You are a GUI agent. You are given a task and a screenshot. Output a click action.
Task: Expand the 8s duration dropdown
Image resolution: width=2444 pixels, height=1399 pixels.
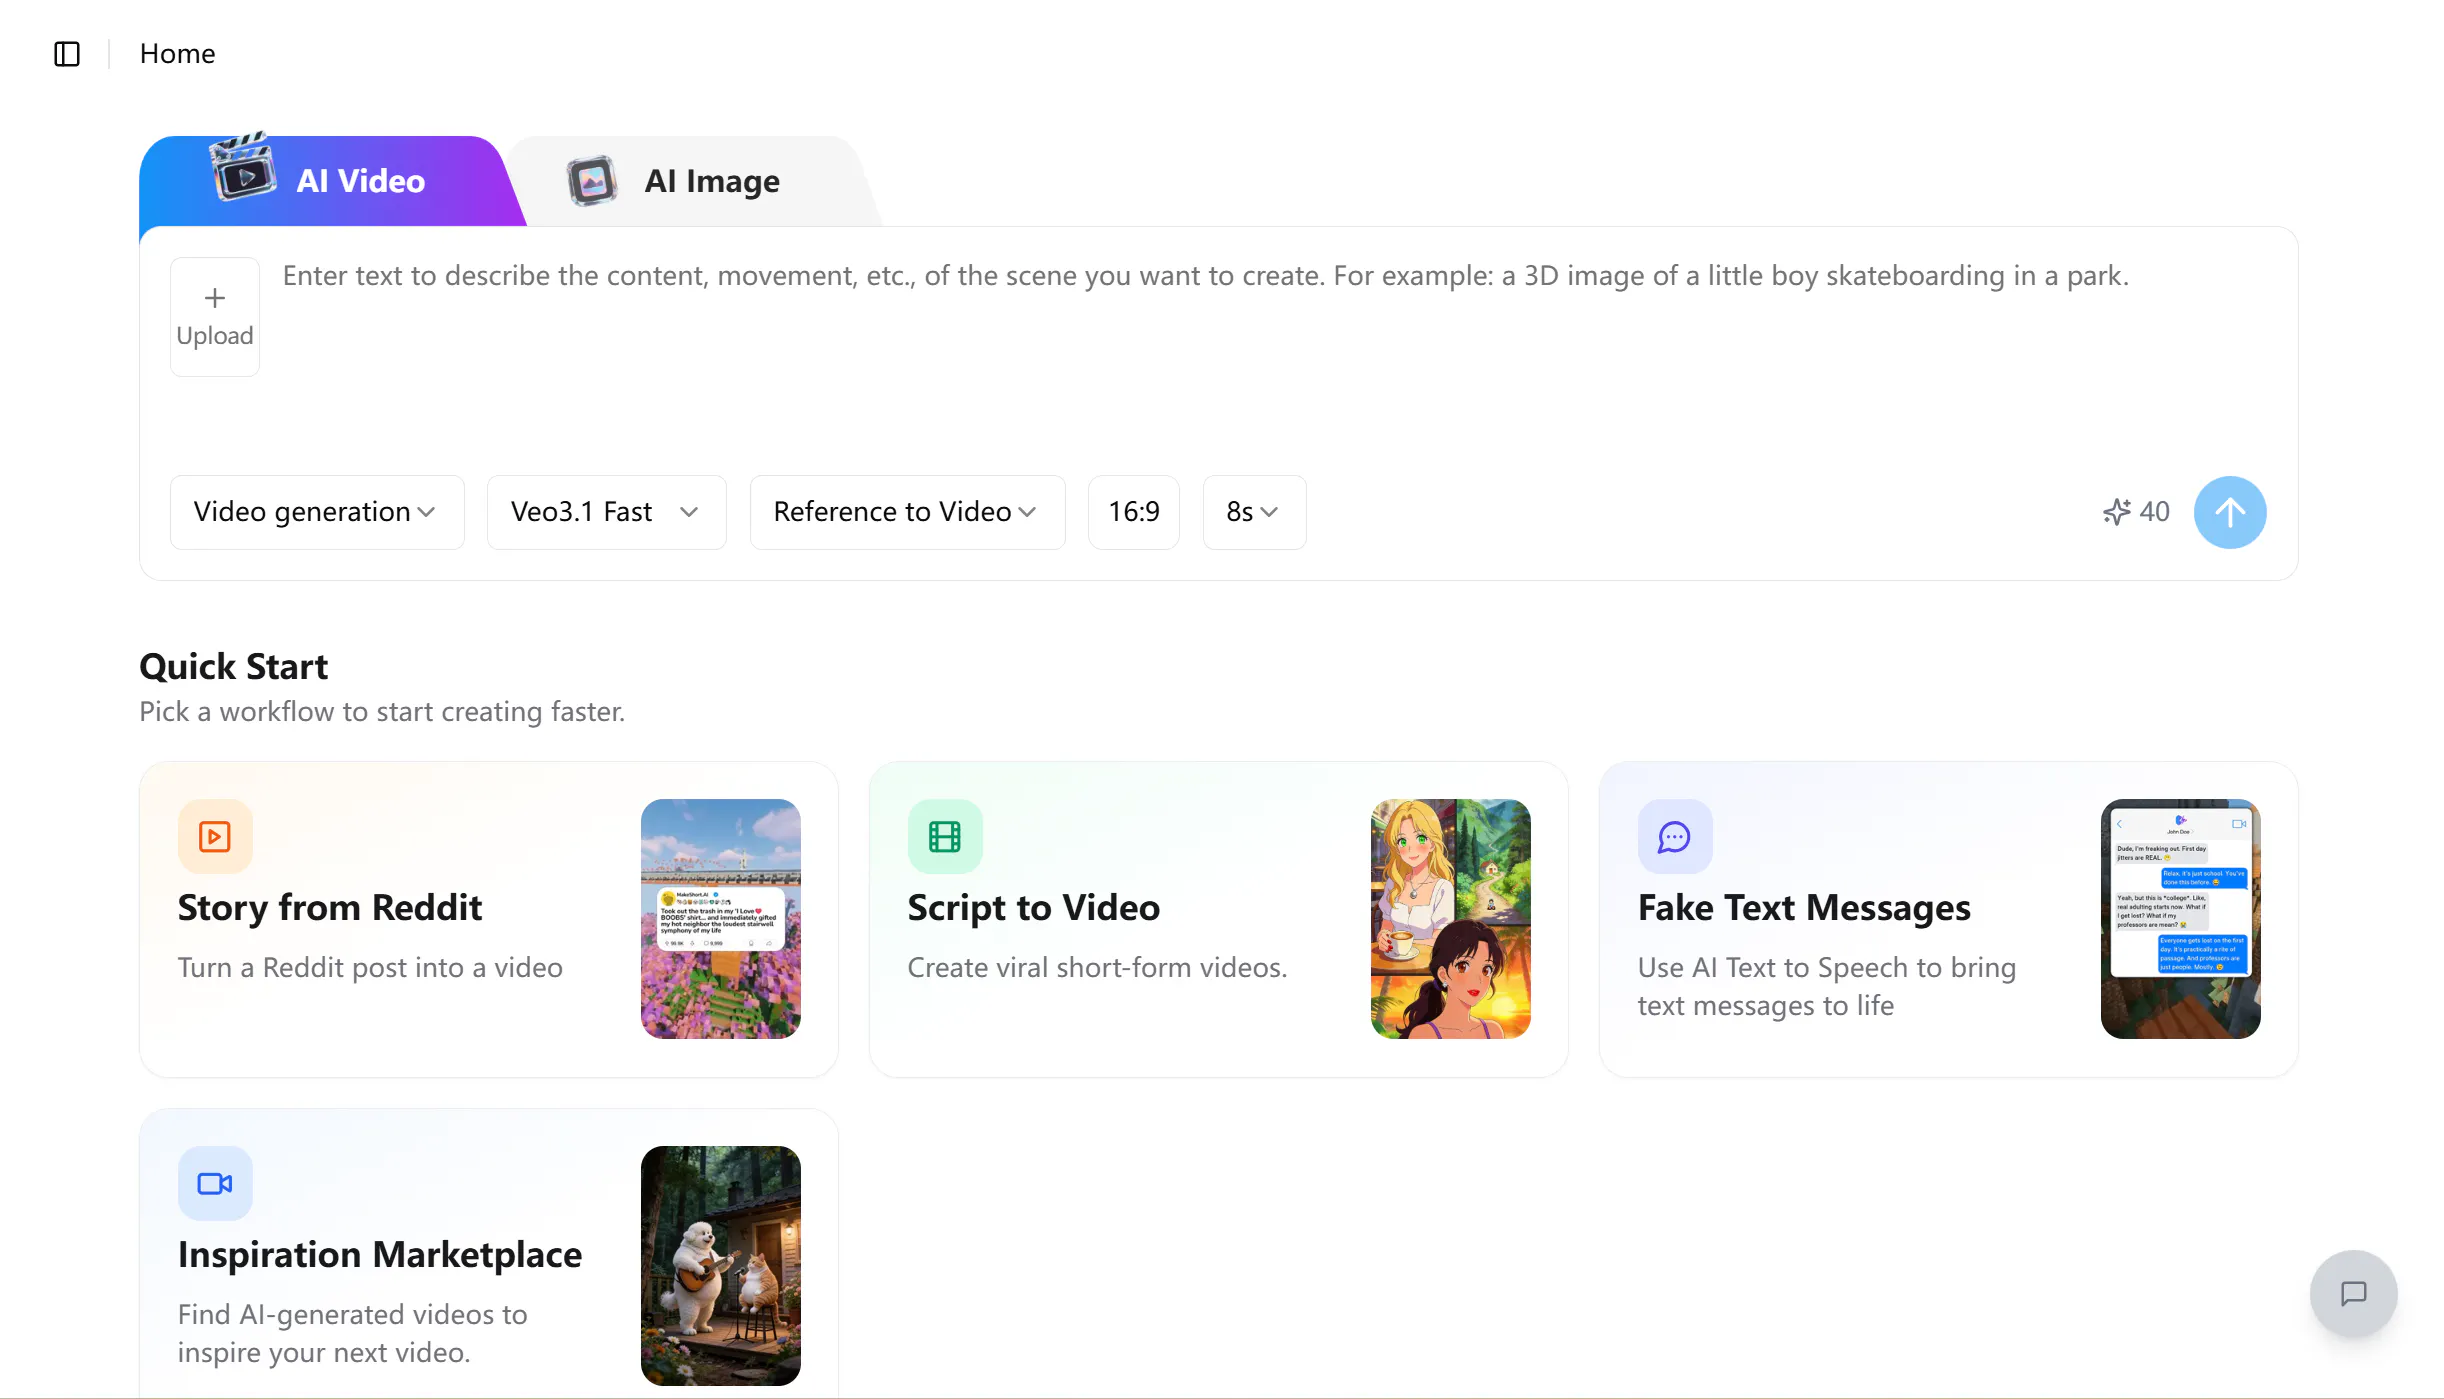point(1254,512)
